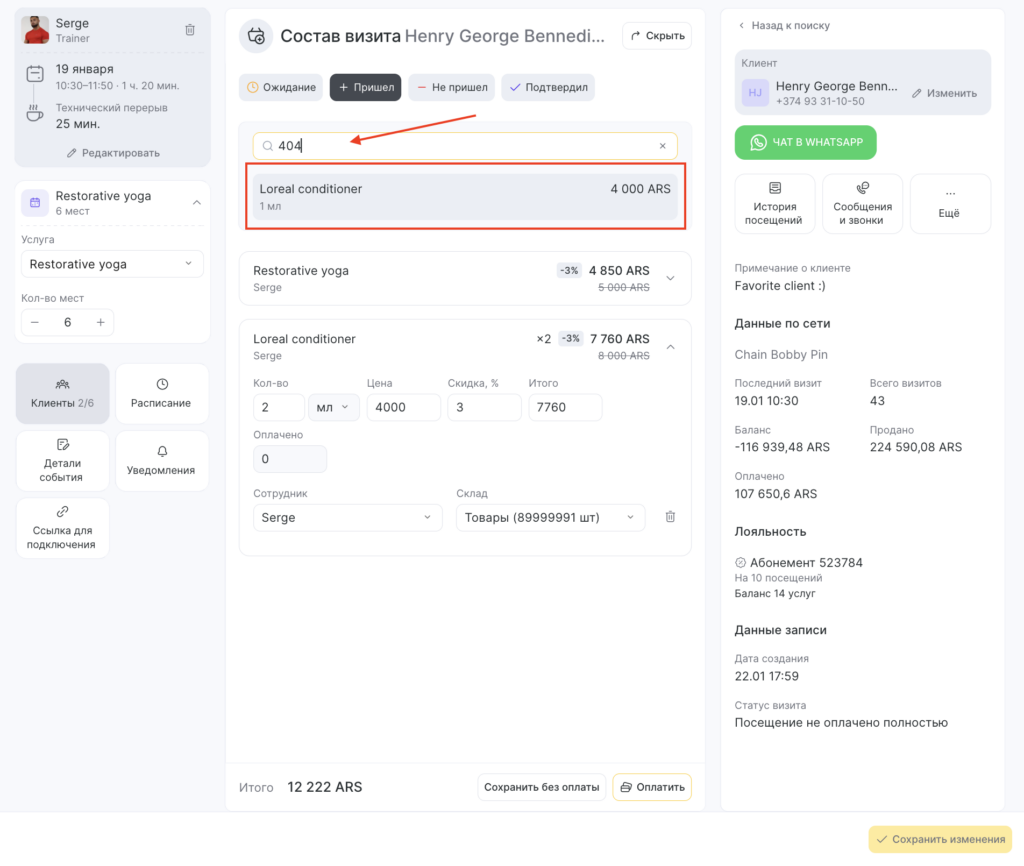Open the WhatsApp chat with the client

pyautogui.click(x=805, y=142)
